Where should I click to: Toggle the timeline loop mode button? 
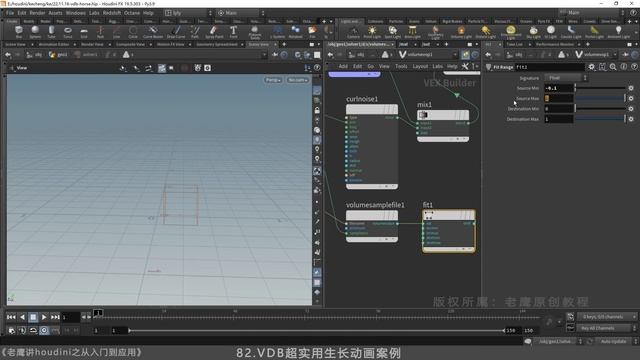tap(33, 330)
